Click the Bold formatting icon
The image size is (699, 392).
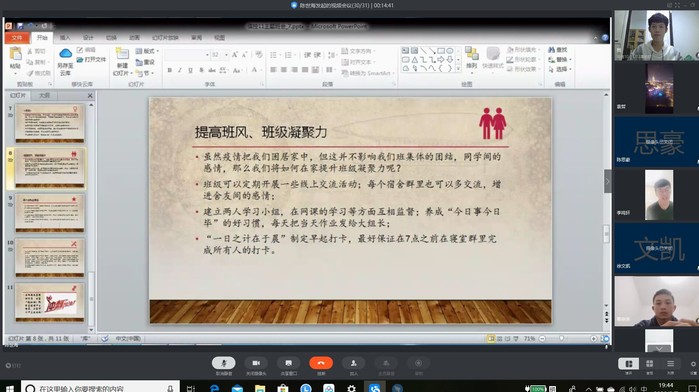[169, 70]
